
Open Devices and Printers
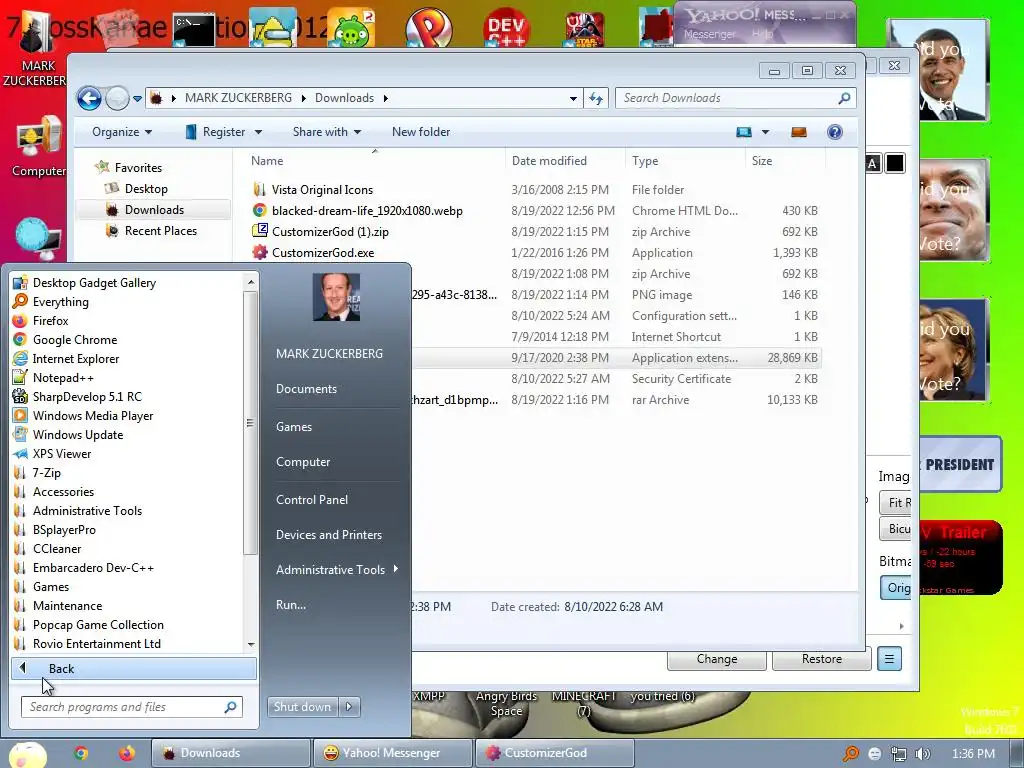pyautogui.click(x=328, y=534)
